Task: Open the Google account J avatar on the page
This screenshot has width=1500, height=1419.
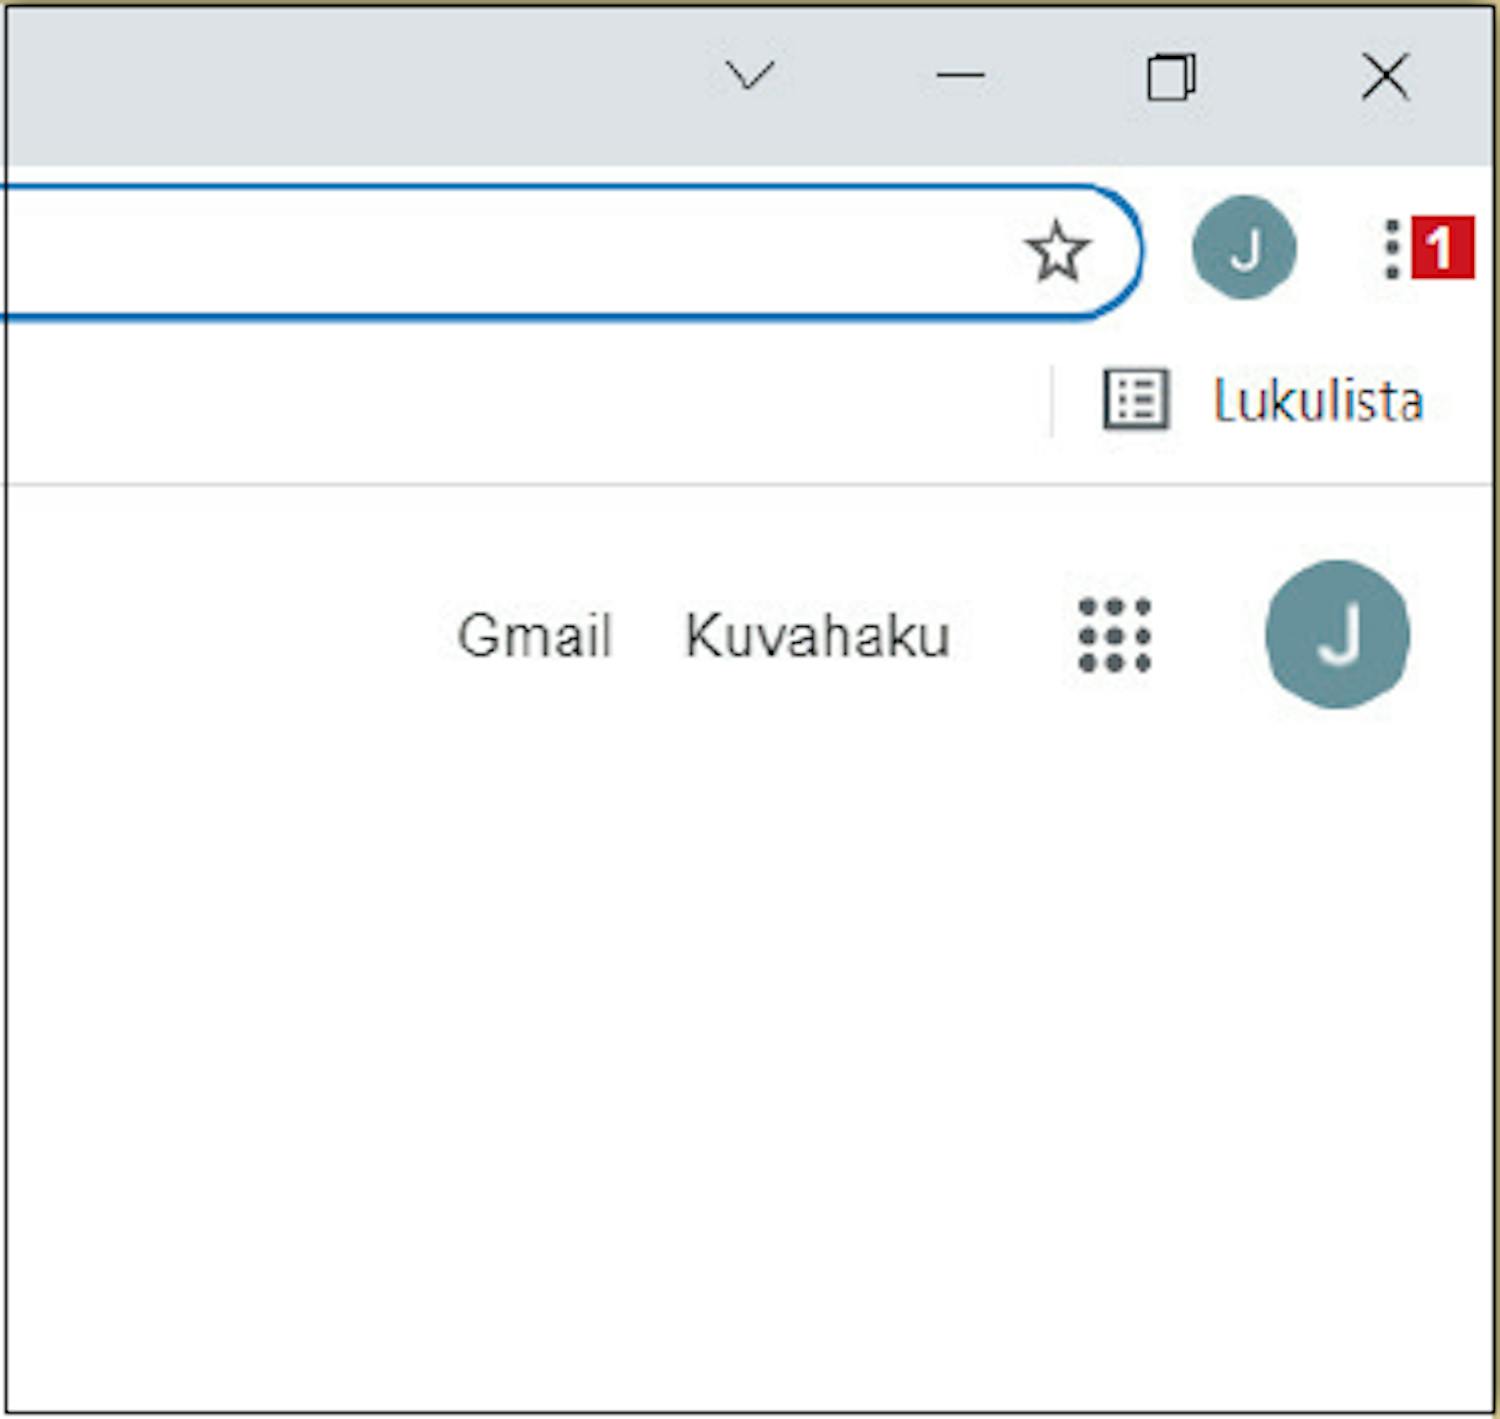Action: tap(1337, 634)
